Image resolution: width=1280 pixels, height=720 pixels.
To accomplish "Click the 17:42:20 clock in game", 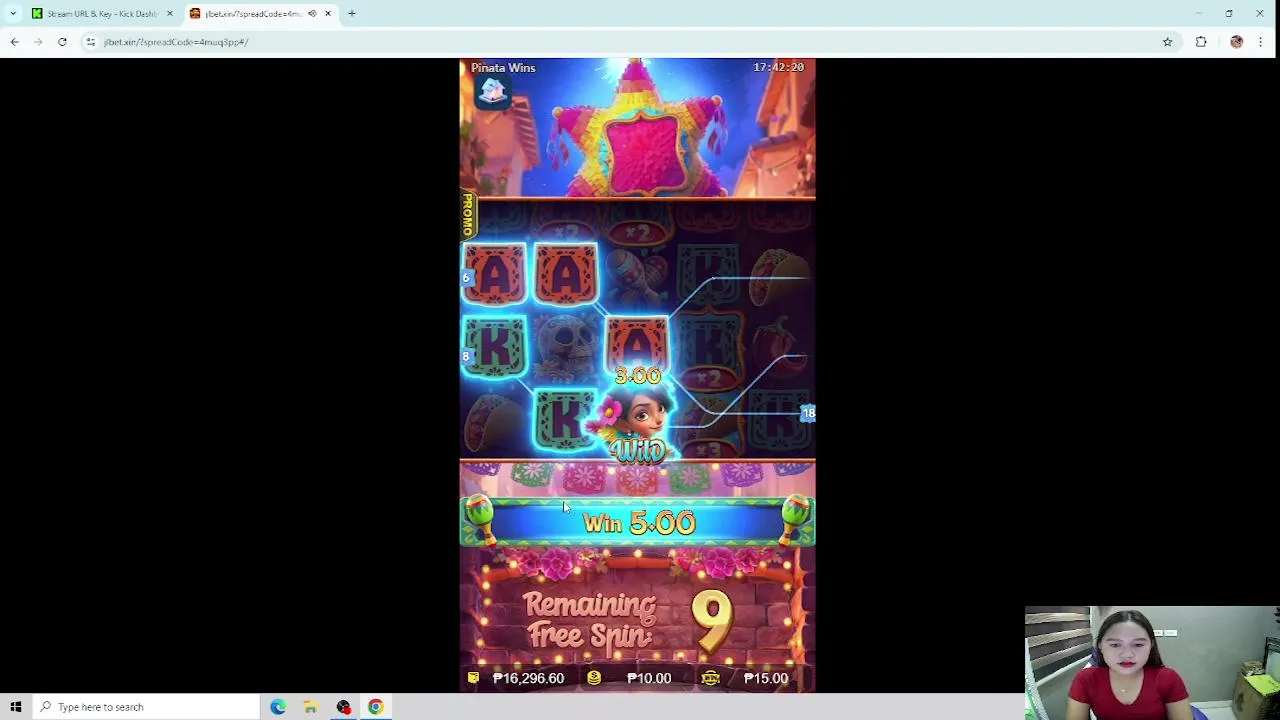I will point(778,67).
